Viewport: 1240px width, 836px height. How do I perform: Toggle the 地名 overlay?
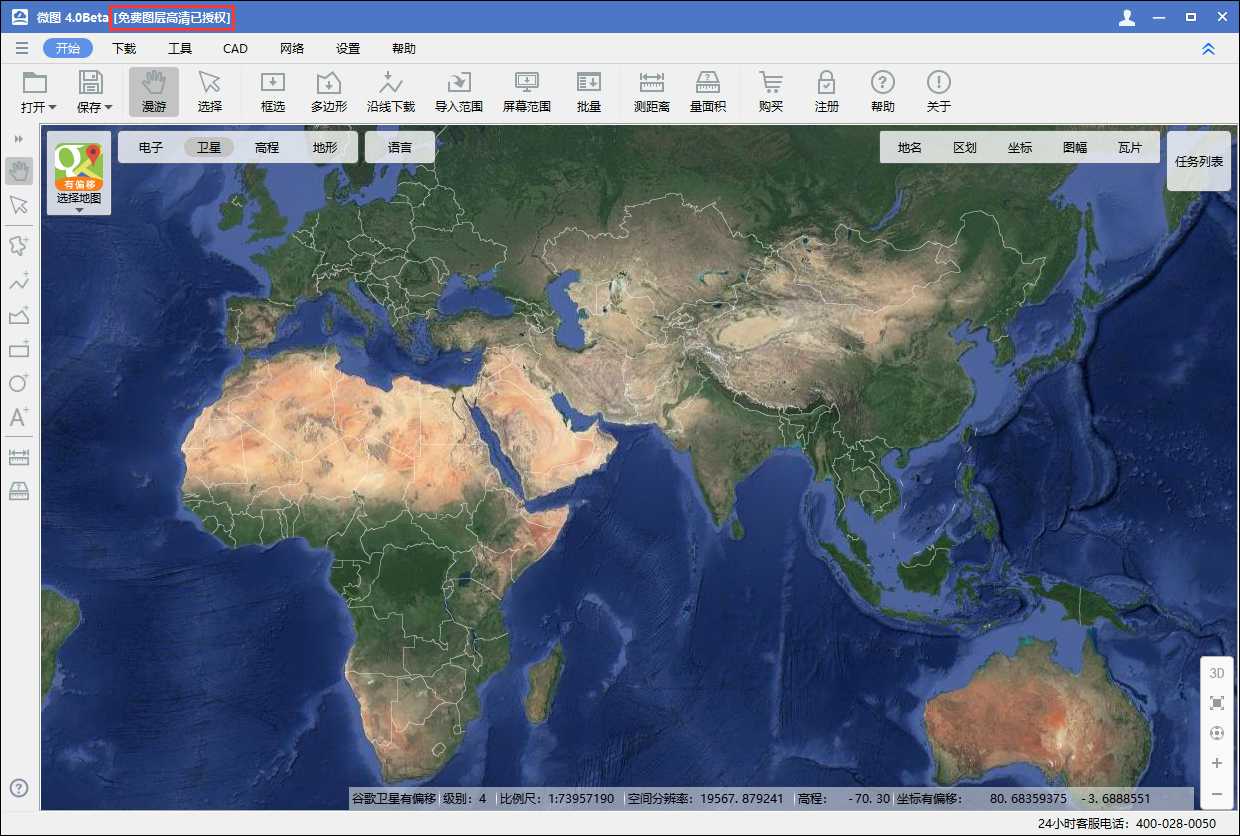point(910,147)
